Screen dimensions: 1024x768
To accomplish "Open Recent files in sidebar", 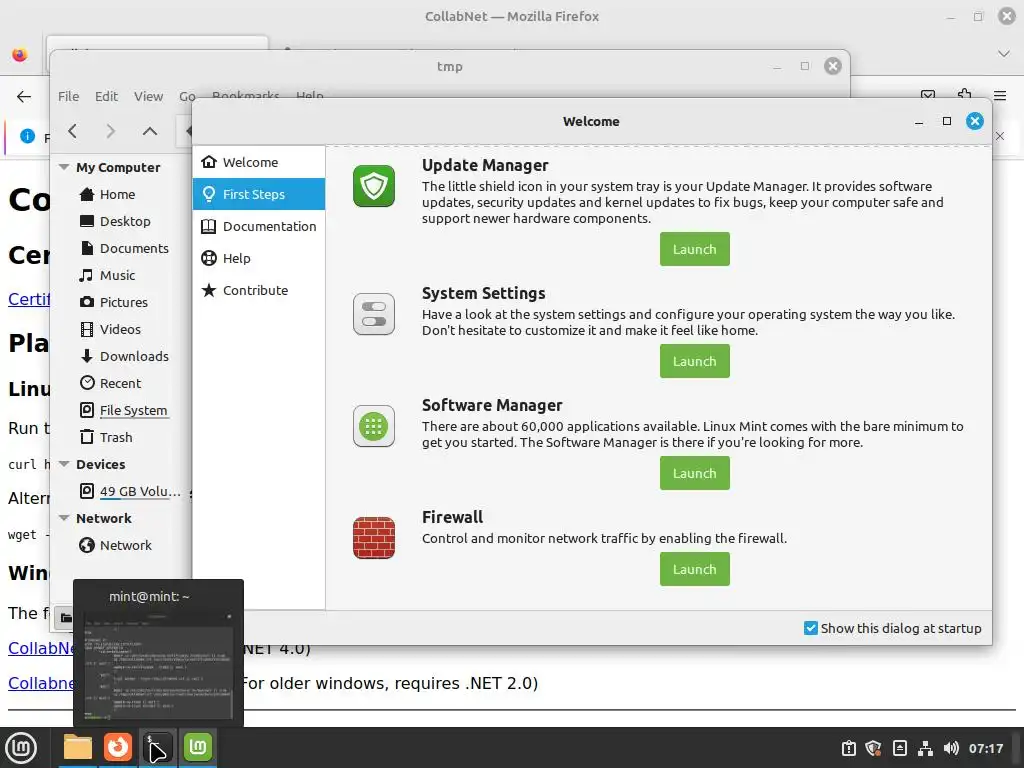I will point(121,383).
